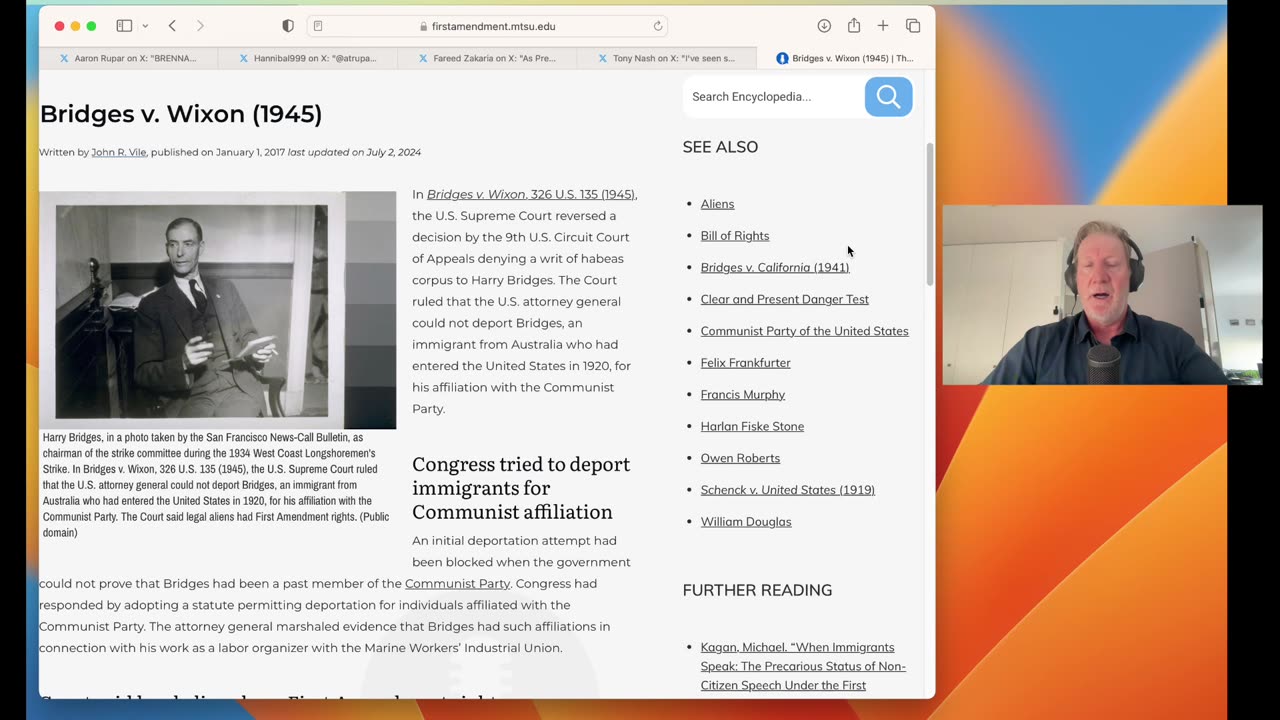Go back with the back arrow
This screenshot has width=1280, height=720.
[172, 26]
